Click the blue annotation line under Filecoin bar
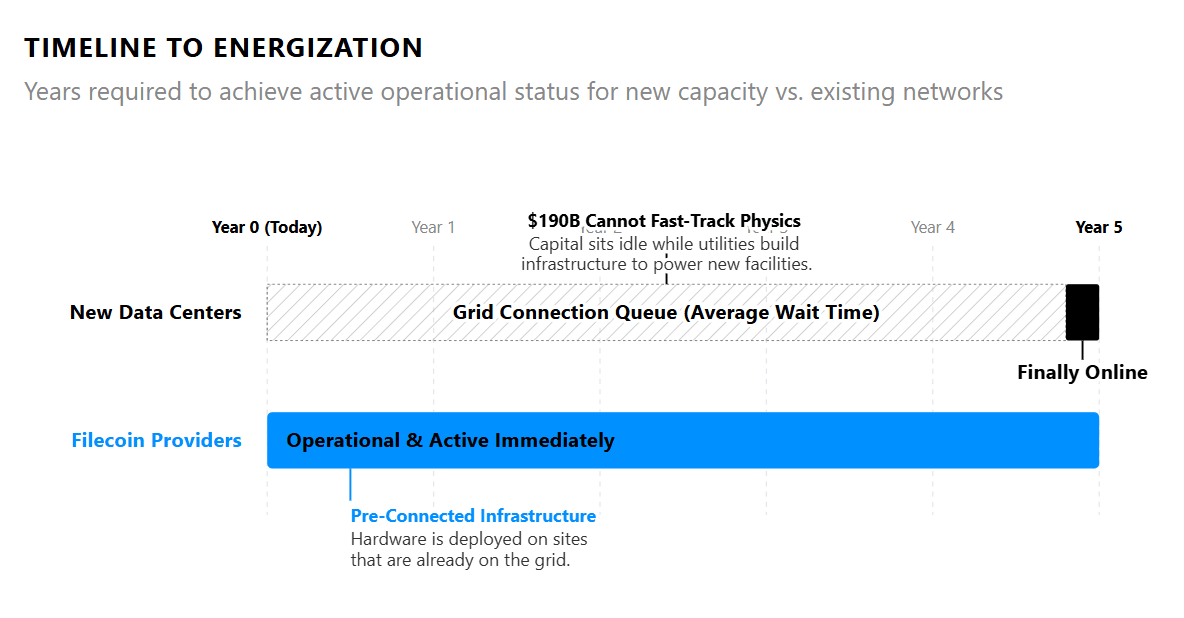The image size is (1184, 618). coord(350,484)
